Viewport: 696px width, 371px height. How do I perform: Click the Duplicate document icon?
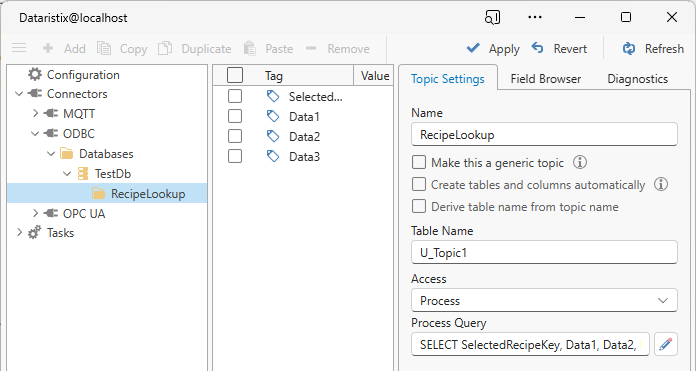pos(165,48)
